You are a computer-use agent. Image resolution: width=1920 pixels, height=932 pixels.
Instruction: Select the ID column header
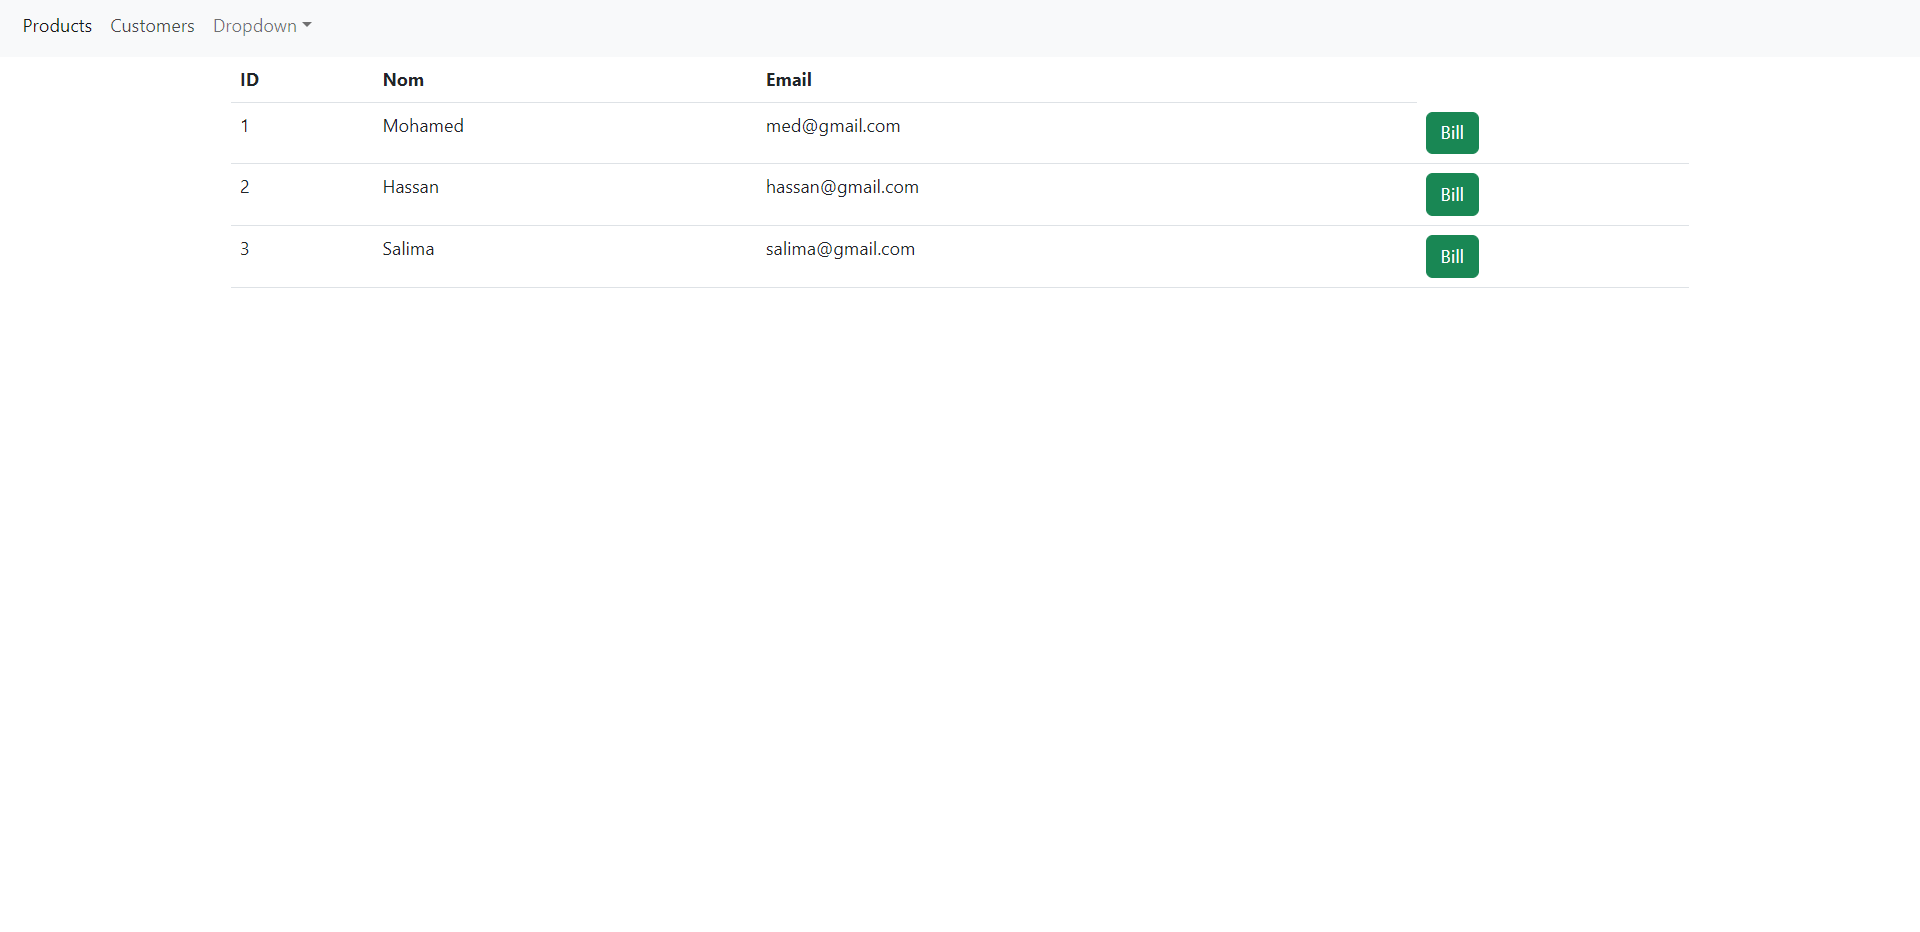click(249, 80)
